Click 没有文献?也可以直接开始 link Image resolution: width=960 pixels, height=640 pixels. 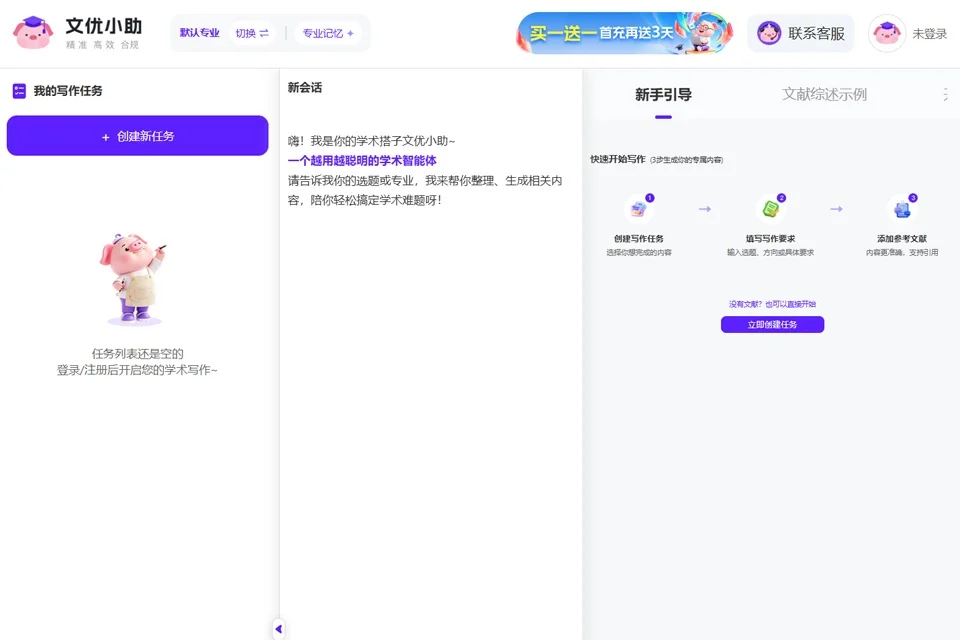pyautogui.click(x=772, y=304)
